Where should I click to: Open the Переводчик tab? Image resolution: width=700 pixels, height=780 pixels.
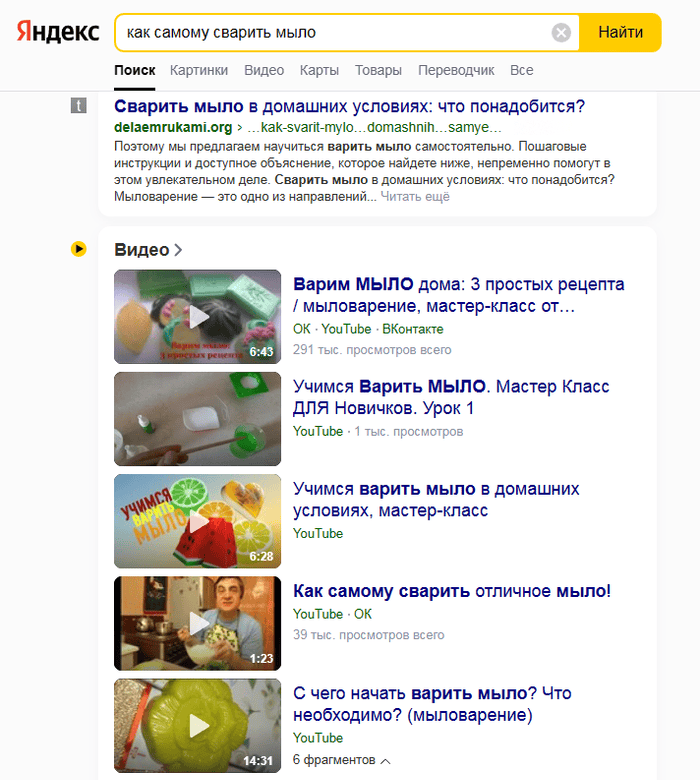click(x=456, y=70)
